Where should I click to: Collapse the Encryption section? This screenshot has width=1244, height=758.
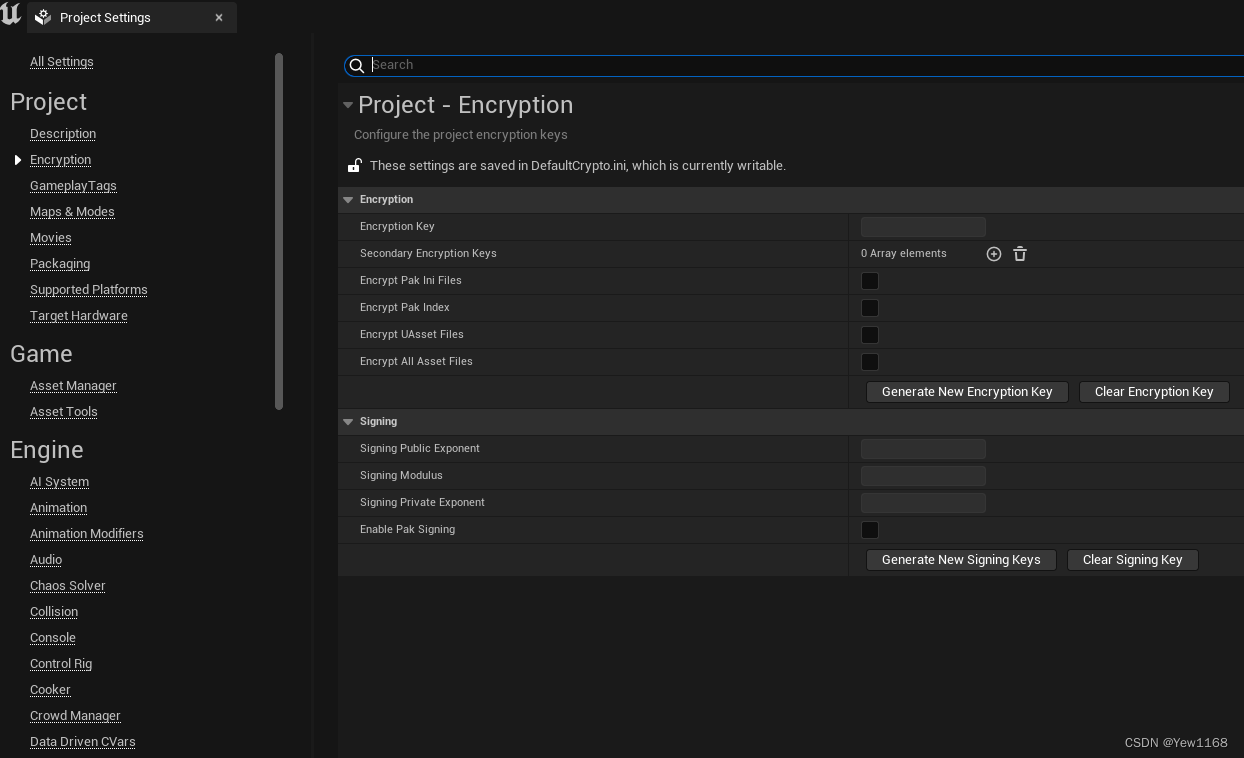(x=348, y=200)
